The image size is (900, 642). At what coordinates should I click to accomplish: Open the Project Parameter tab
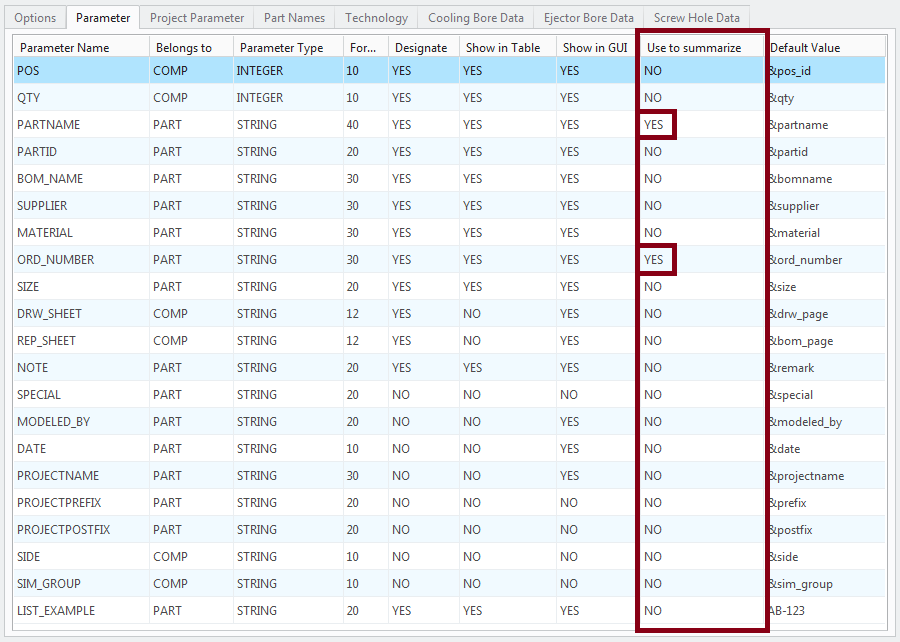[x=197, y=18]
